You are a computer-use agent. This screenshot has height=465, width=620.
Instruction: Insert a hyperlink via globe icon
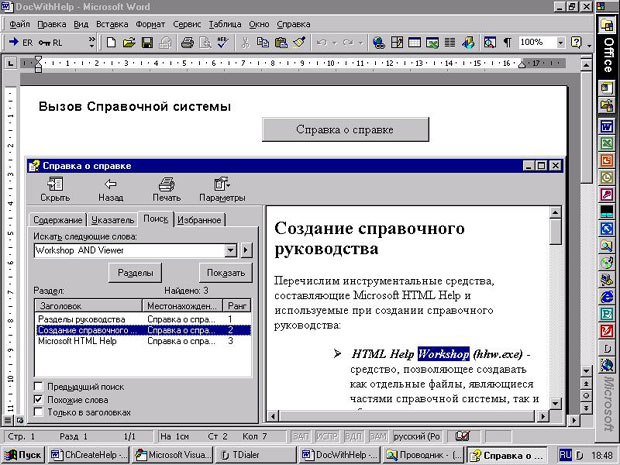378,42
